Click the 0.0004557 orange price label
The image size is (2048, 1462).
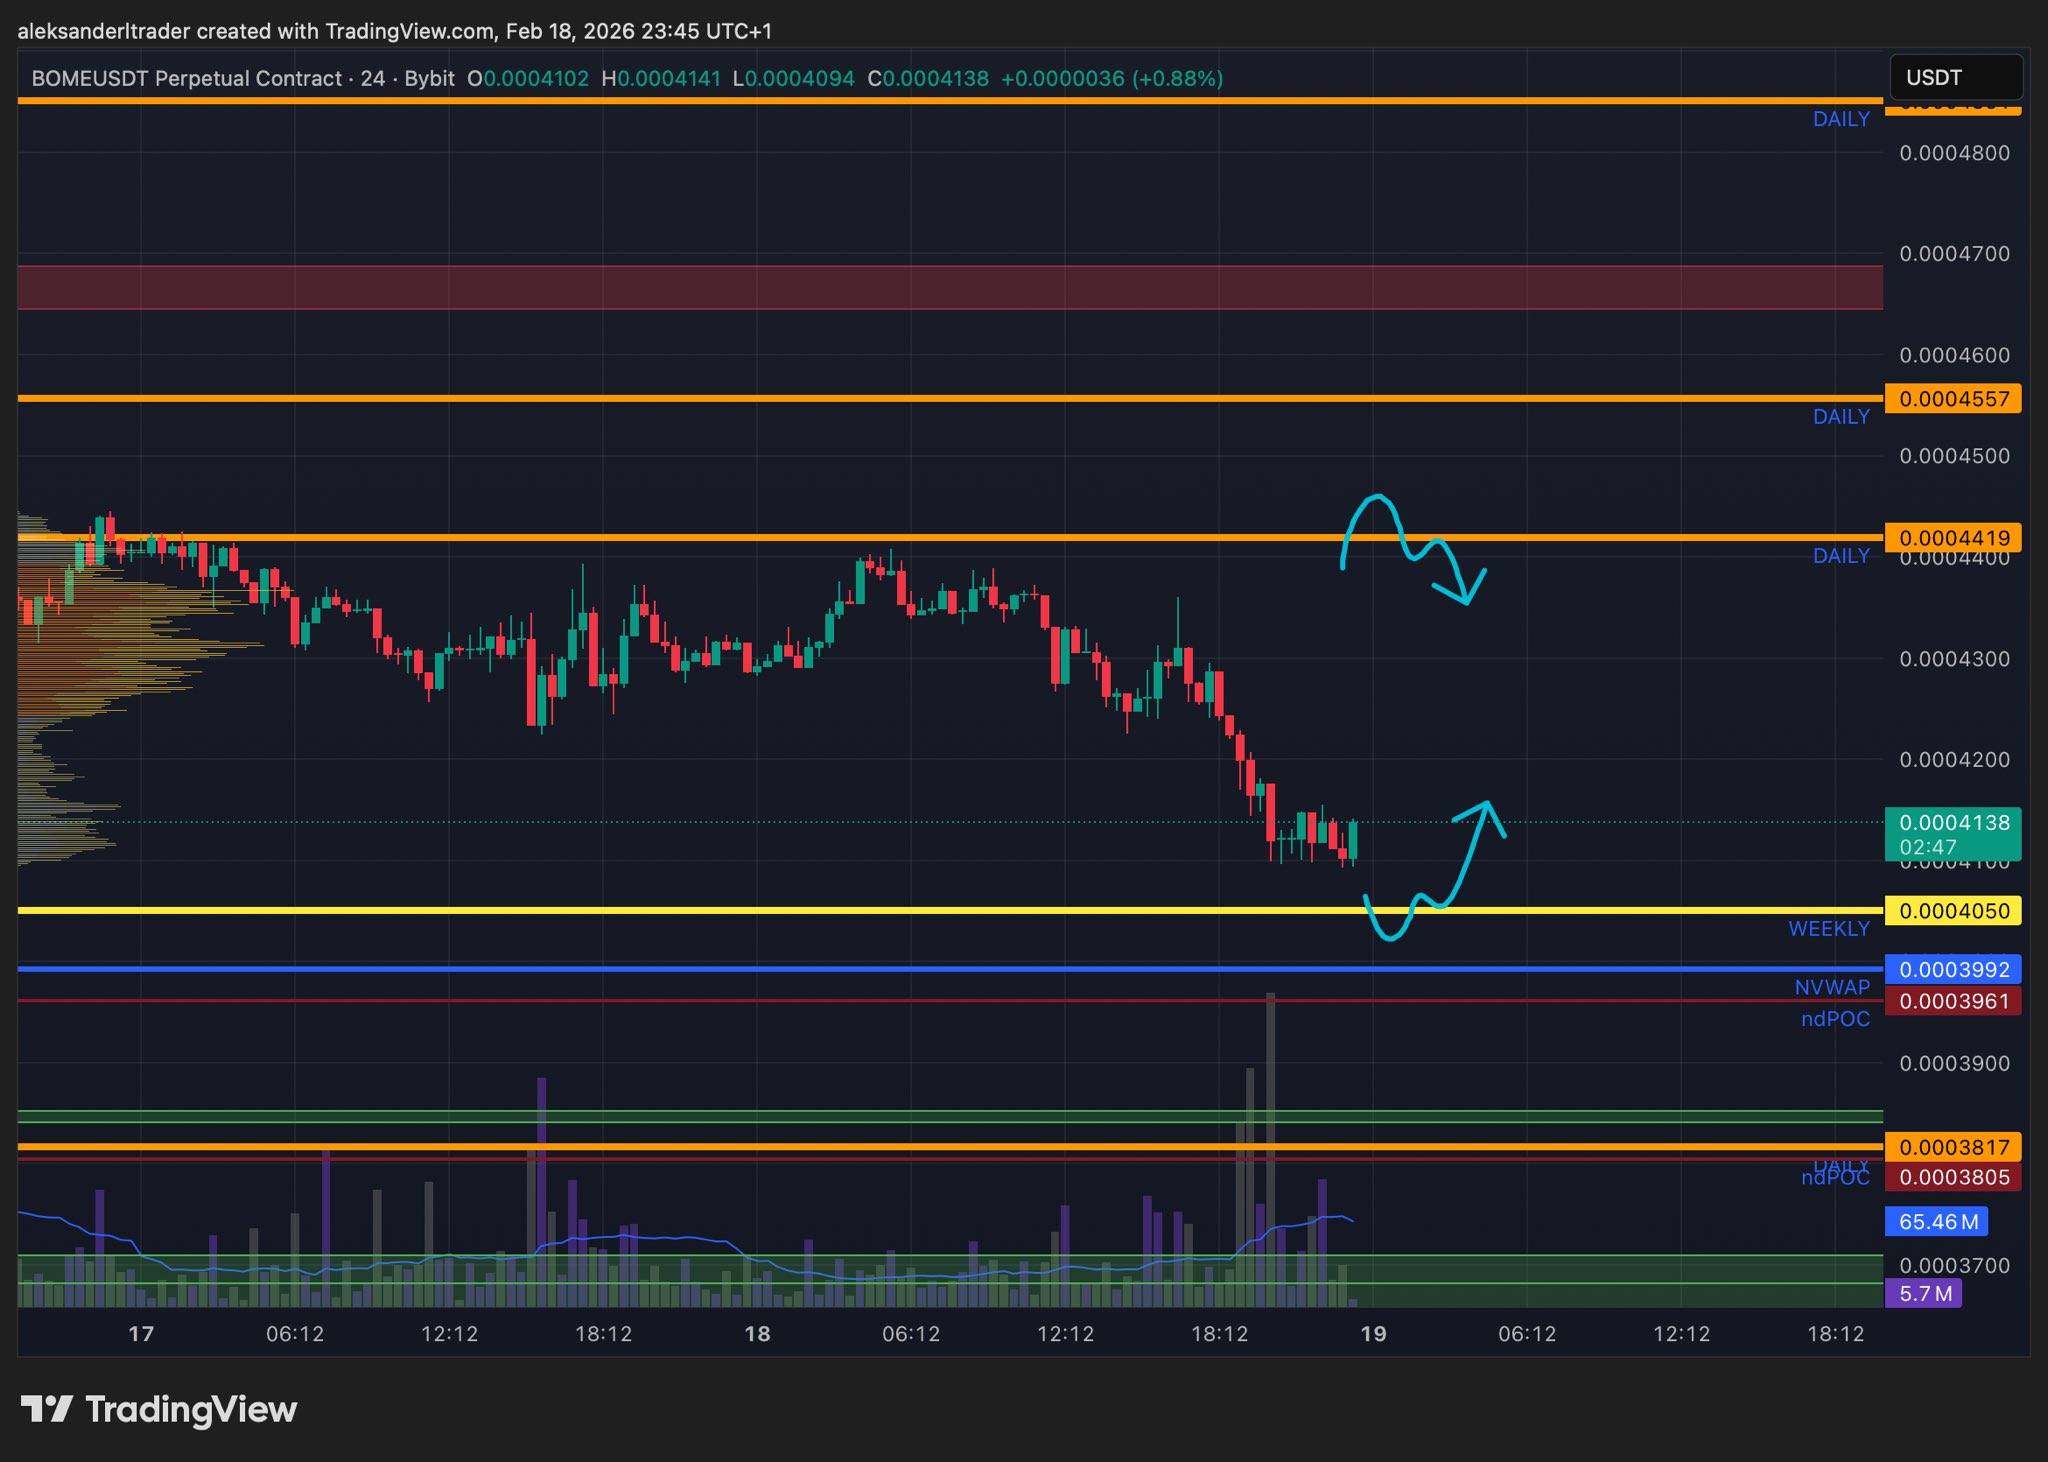(x=1952, y=399)
